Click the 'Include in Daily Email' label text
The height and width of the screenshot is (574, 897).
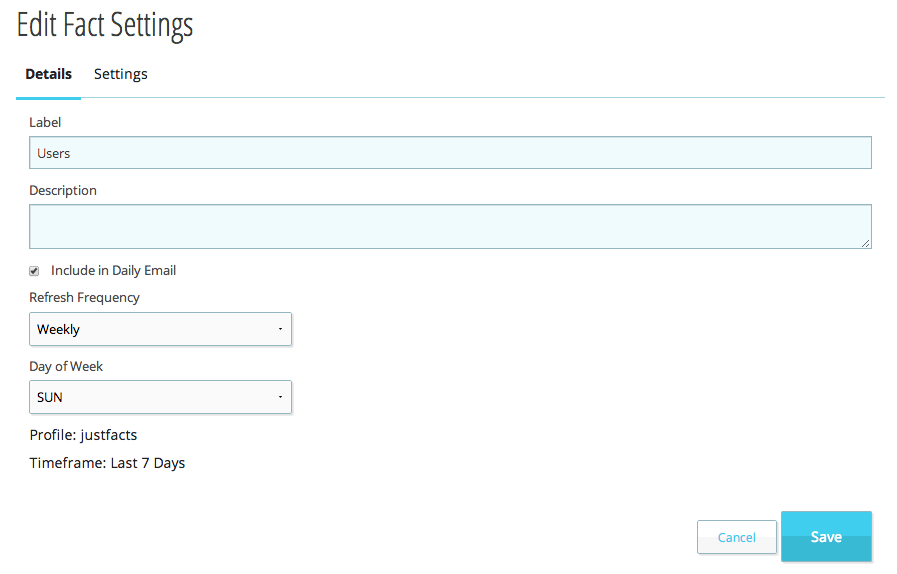click(x=113, y=271)
